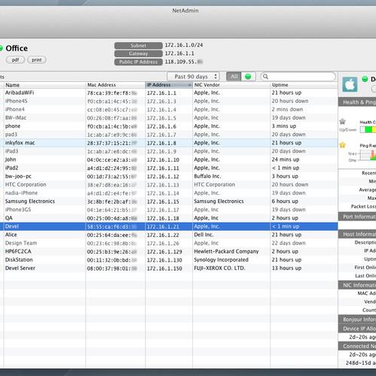376x376 pixels.
Task: Sort by IP Address column header
Action: point(169,85)
